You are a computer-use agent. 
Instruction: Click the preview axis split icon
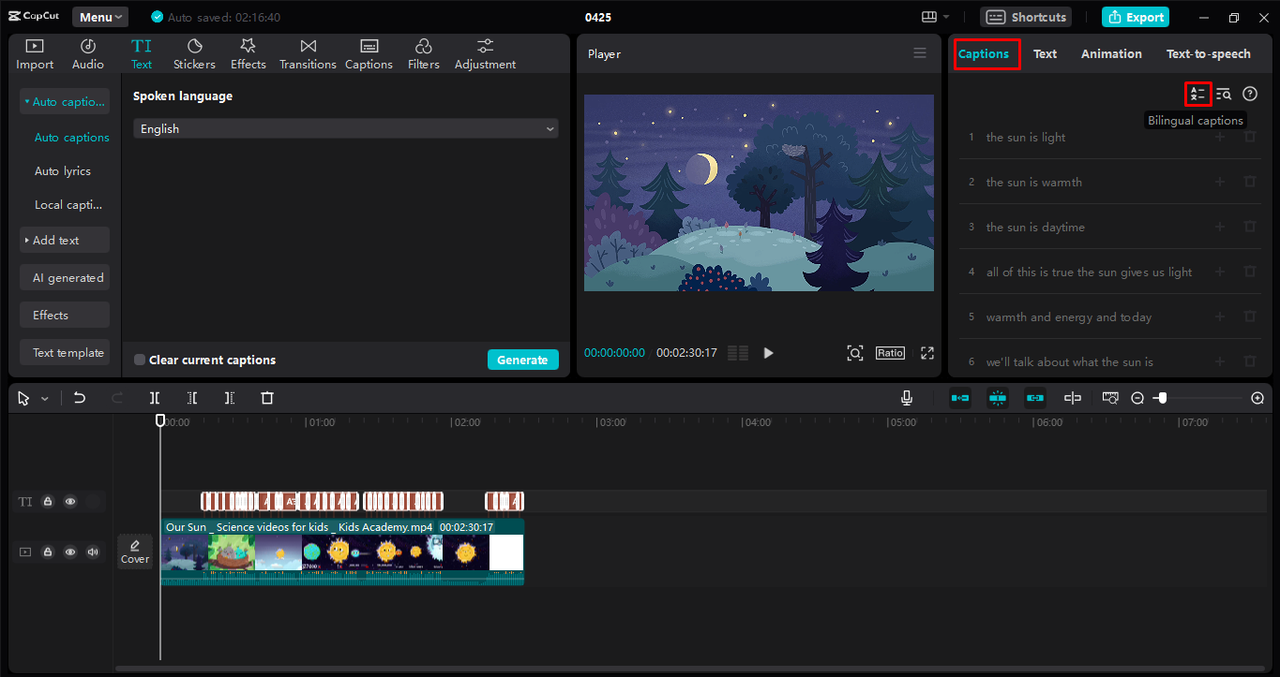point(1073,398)
